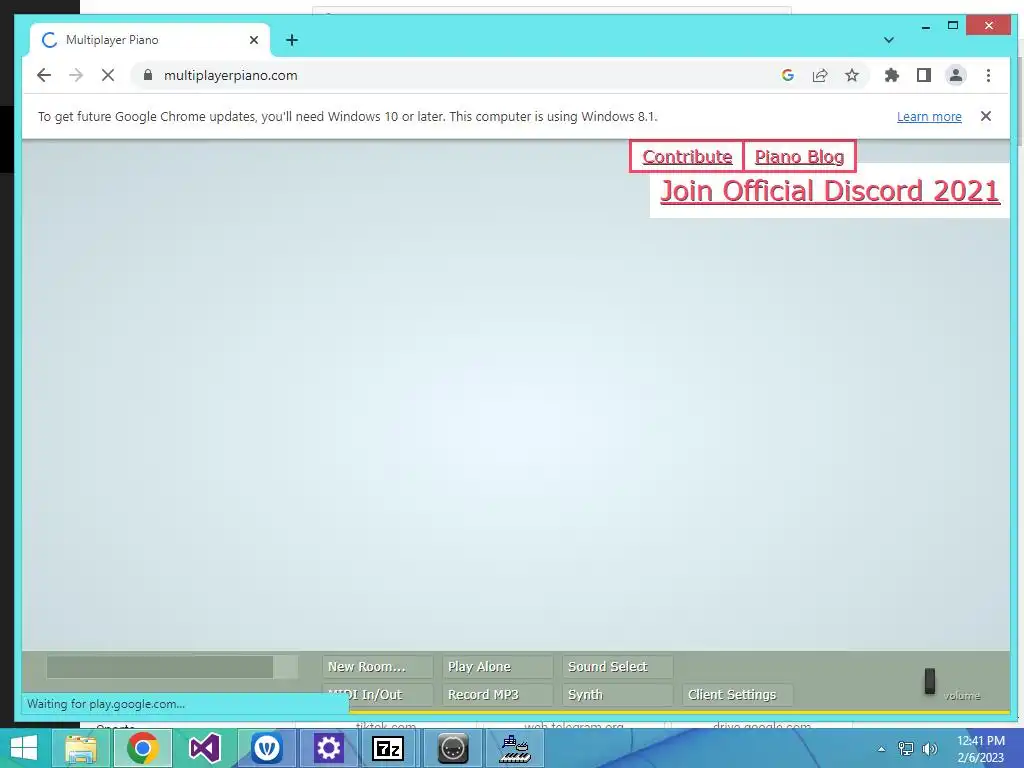This screenshot has height=768, width=1024.
Task: Stop loading the page
Action: (108, 75)
